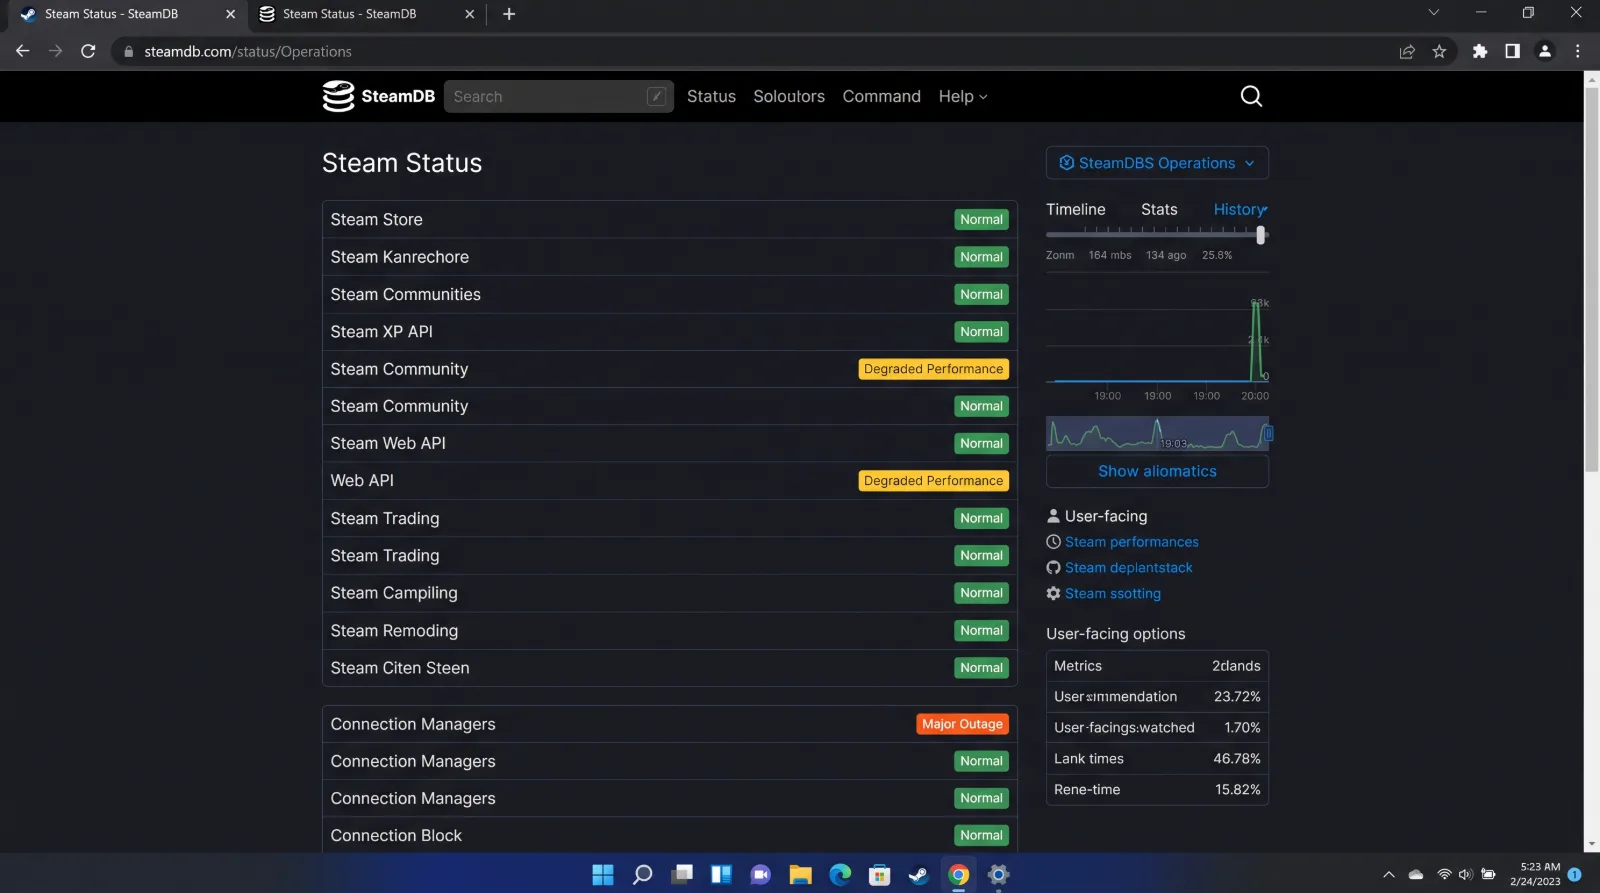Click the Windows Start button

tap(603, 875)
